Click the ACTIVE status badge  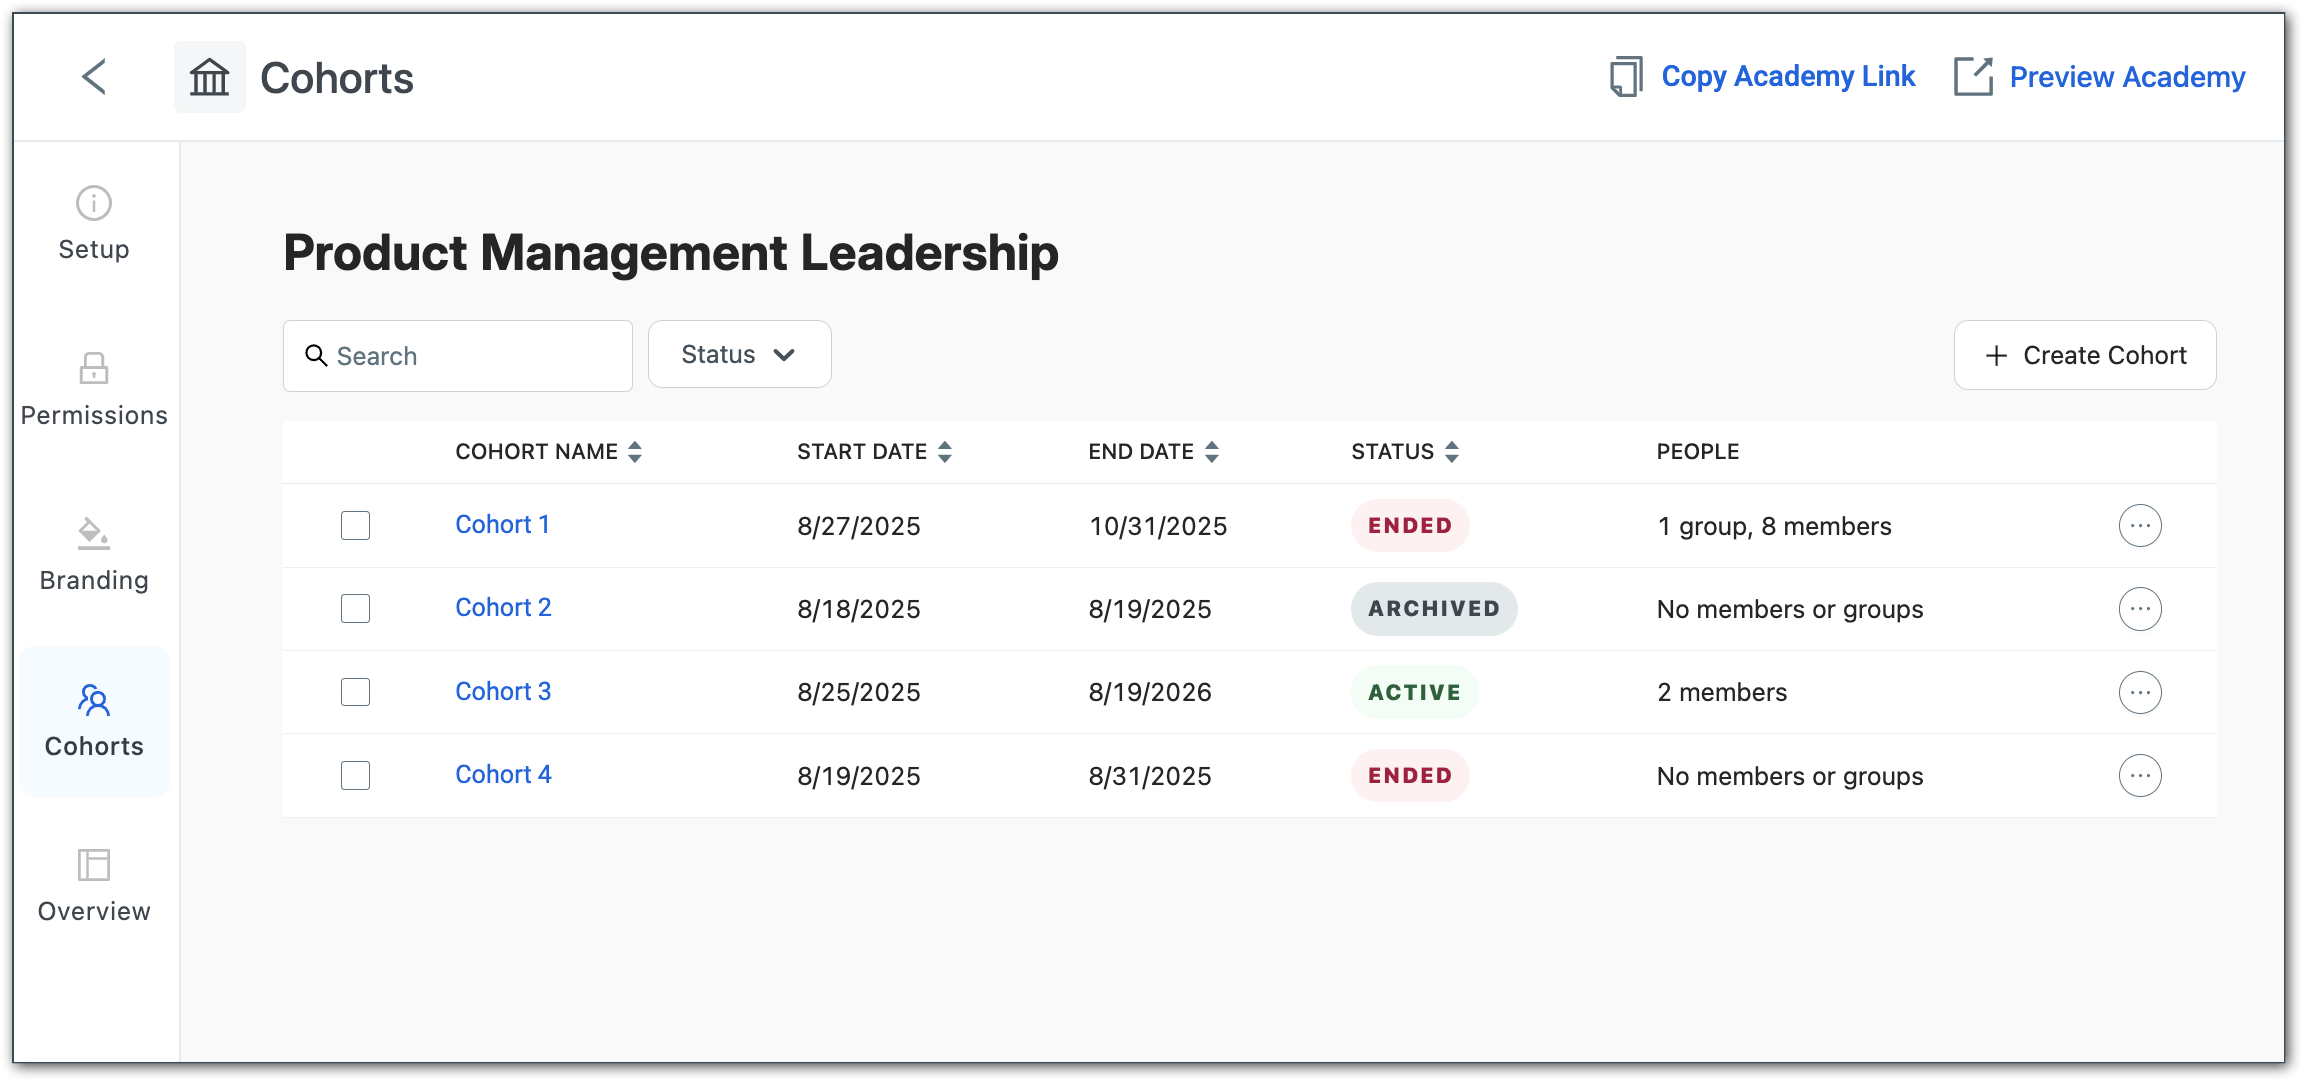pos(1414,692)
